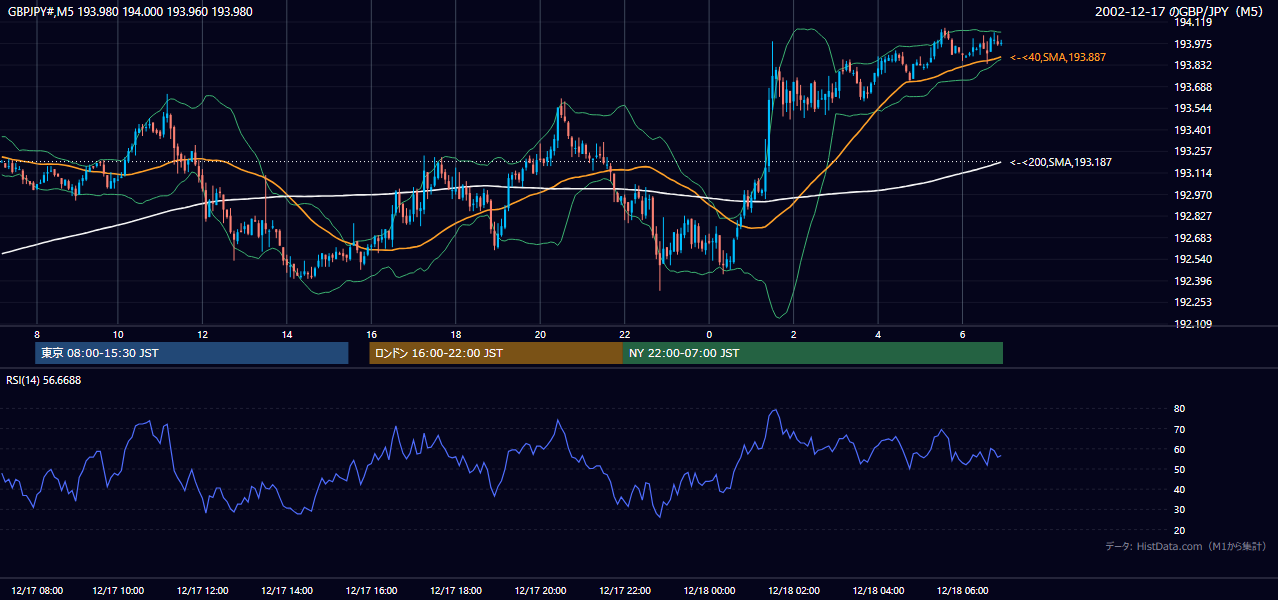The height and width of the screenshot is (600, 1278).
Task: Click hour marker 6 under the price chart
Action: coord(962,334)
